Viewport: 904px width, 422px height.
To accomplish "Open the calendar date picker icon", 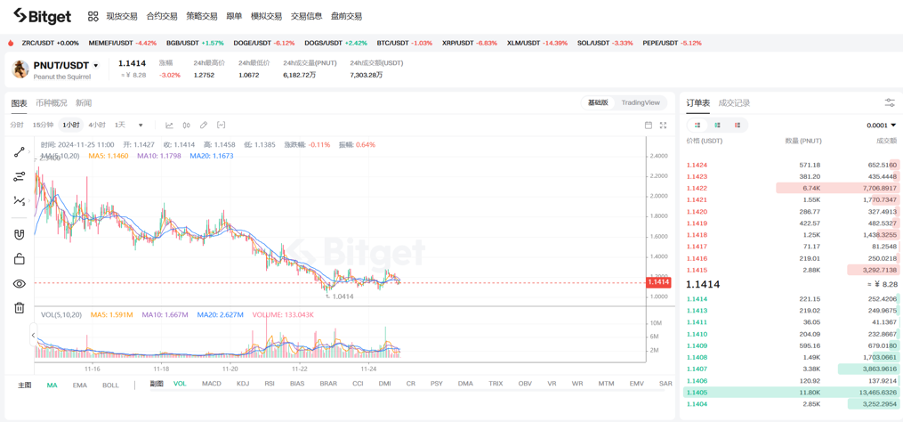I will pos(648,125).
